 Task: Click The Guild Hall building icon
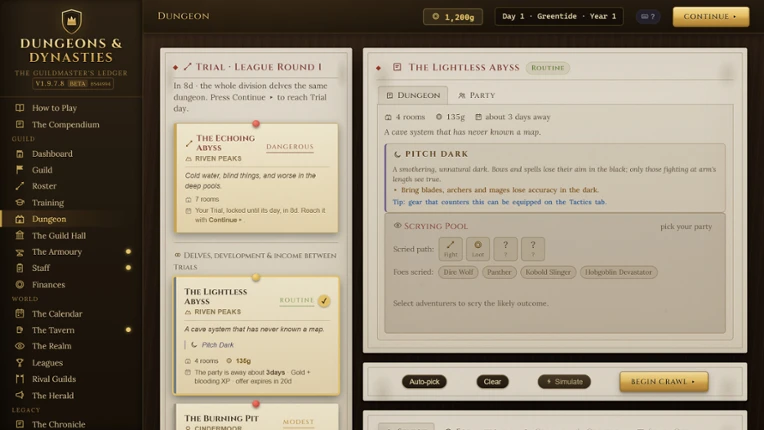[x=19, y=235]
